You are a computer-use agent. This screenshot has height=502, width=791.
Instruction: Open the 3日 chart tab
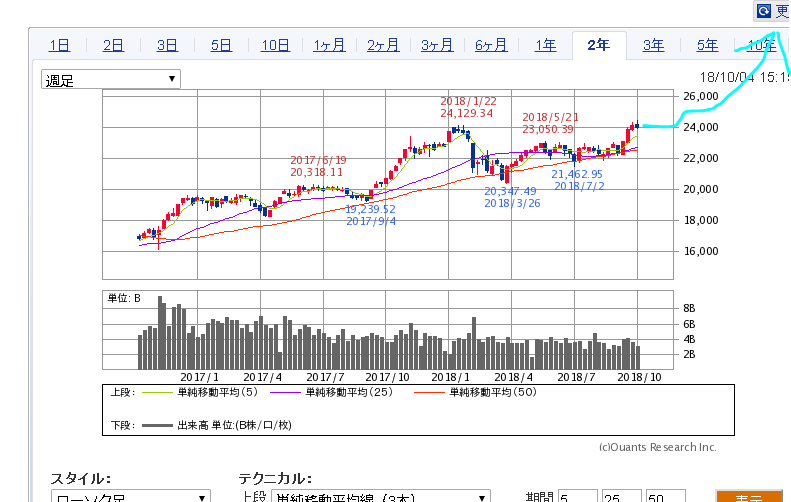(167, 45)
